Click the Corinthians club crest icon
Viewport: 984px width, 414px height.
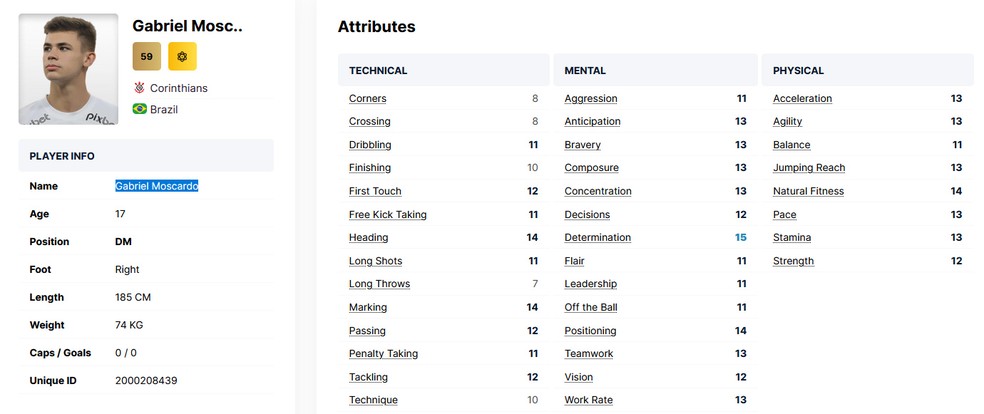139,88
